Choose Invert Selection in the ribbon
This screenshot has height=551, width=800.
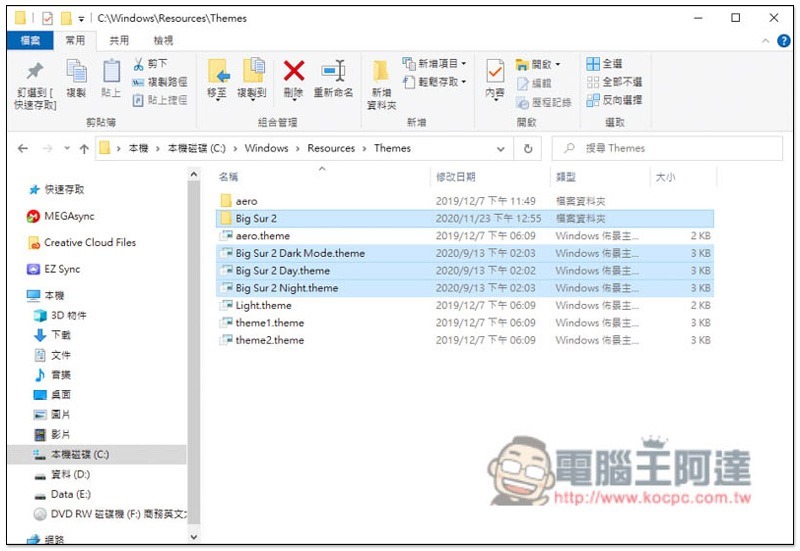[614, 100]
